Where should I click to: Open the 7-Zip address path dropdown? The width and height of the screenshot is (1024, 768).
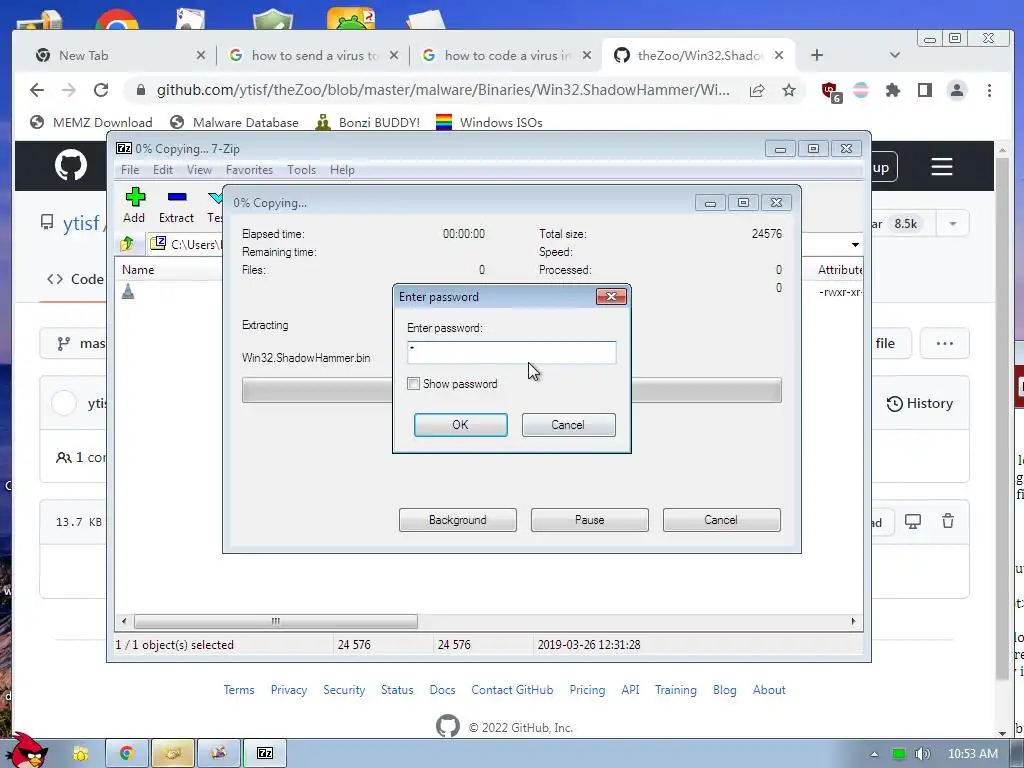pyautogui.click(x=855, y=245)
